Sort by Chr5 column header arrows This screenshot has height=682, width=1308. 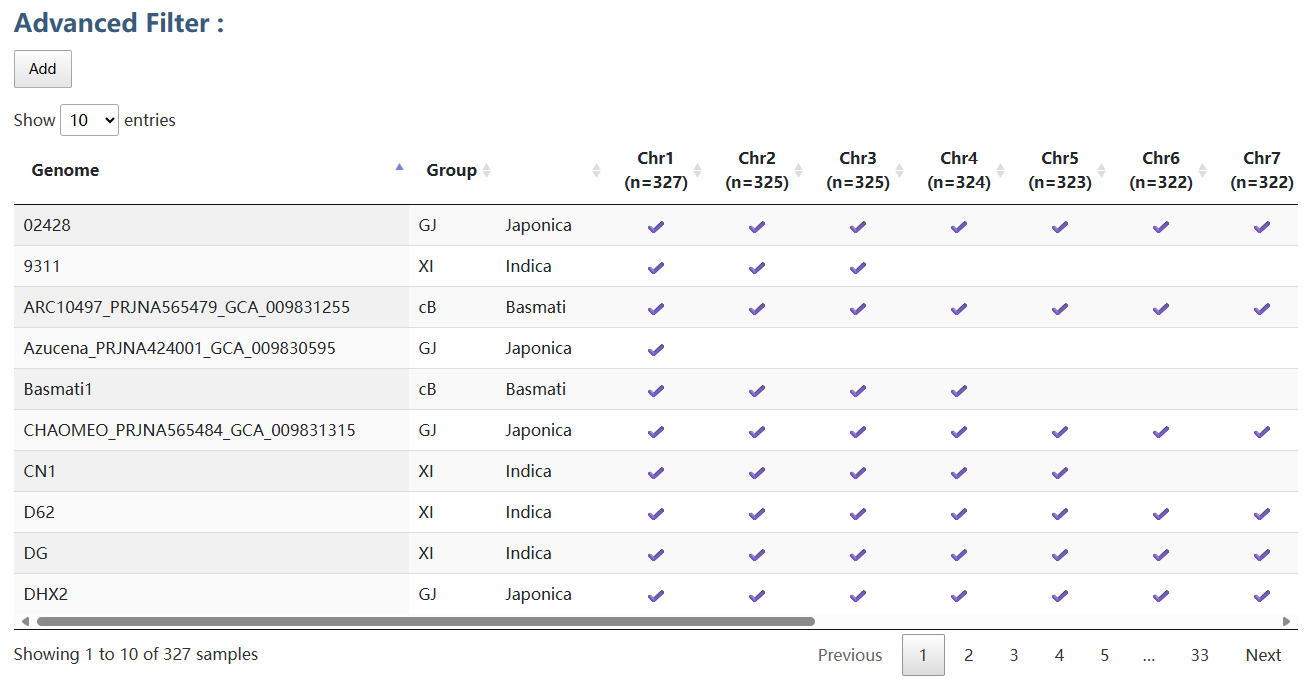[1101, 171]
